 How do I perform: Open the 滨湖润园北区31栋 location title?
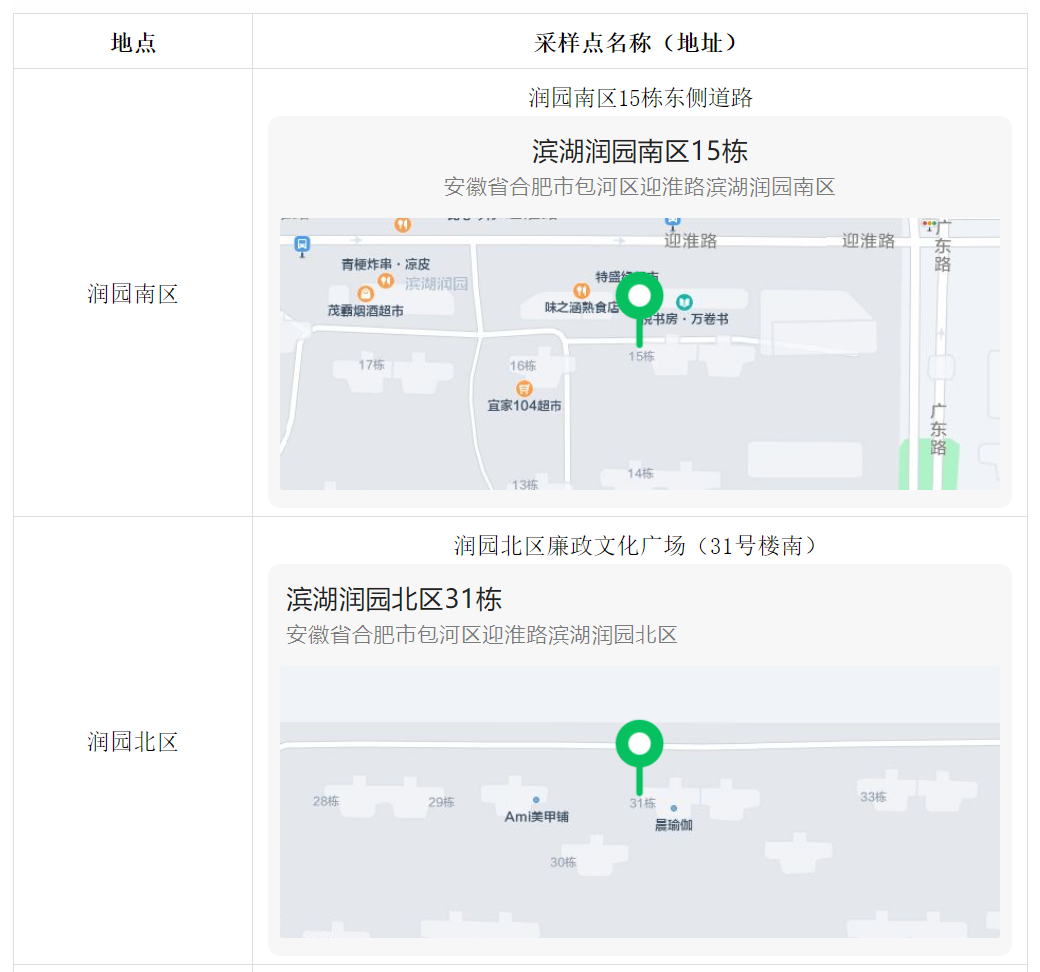[x=394, y=599]
